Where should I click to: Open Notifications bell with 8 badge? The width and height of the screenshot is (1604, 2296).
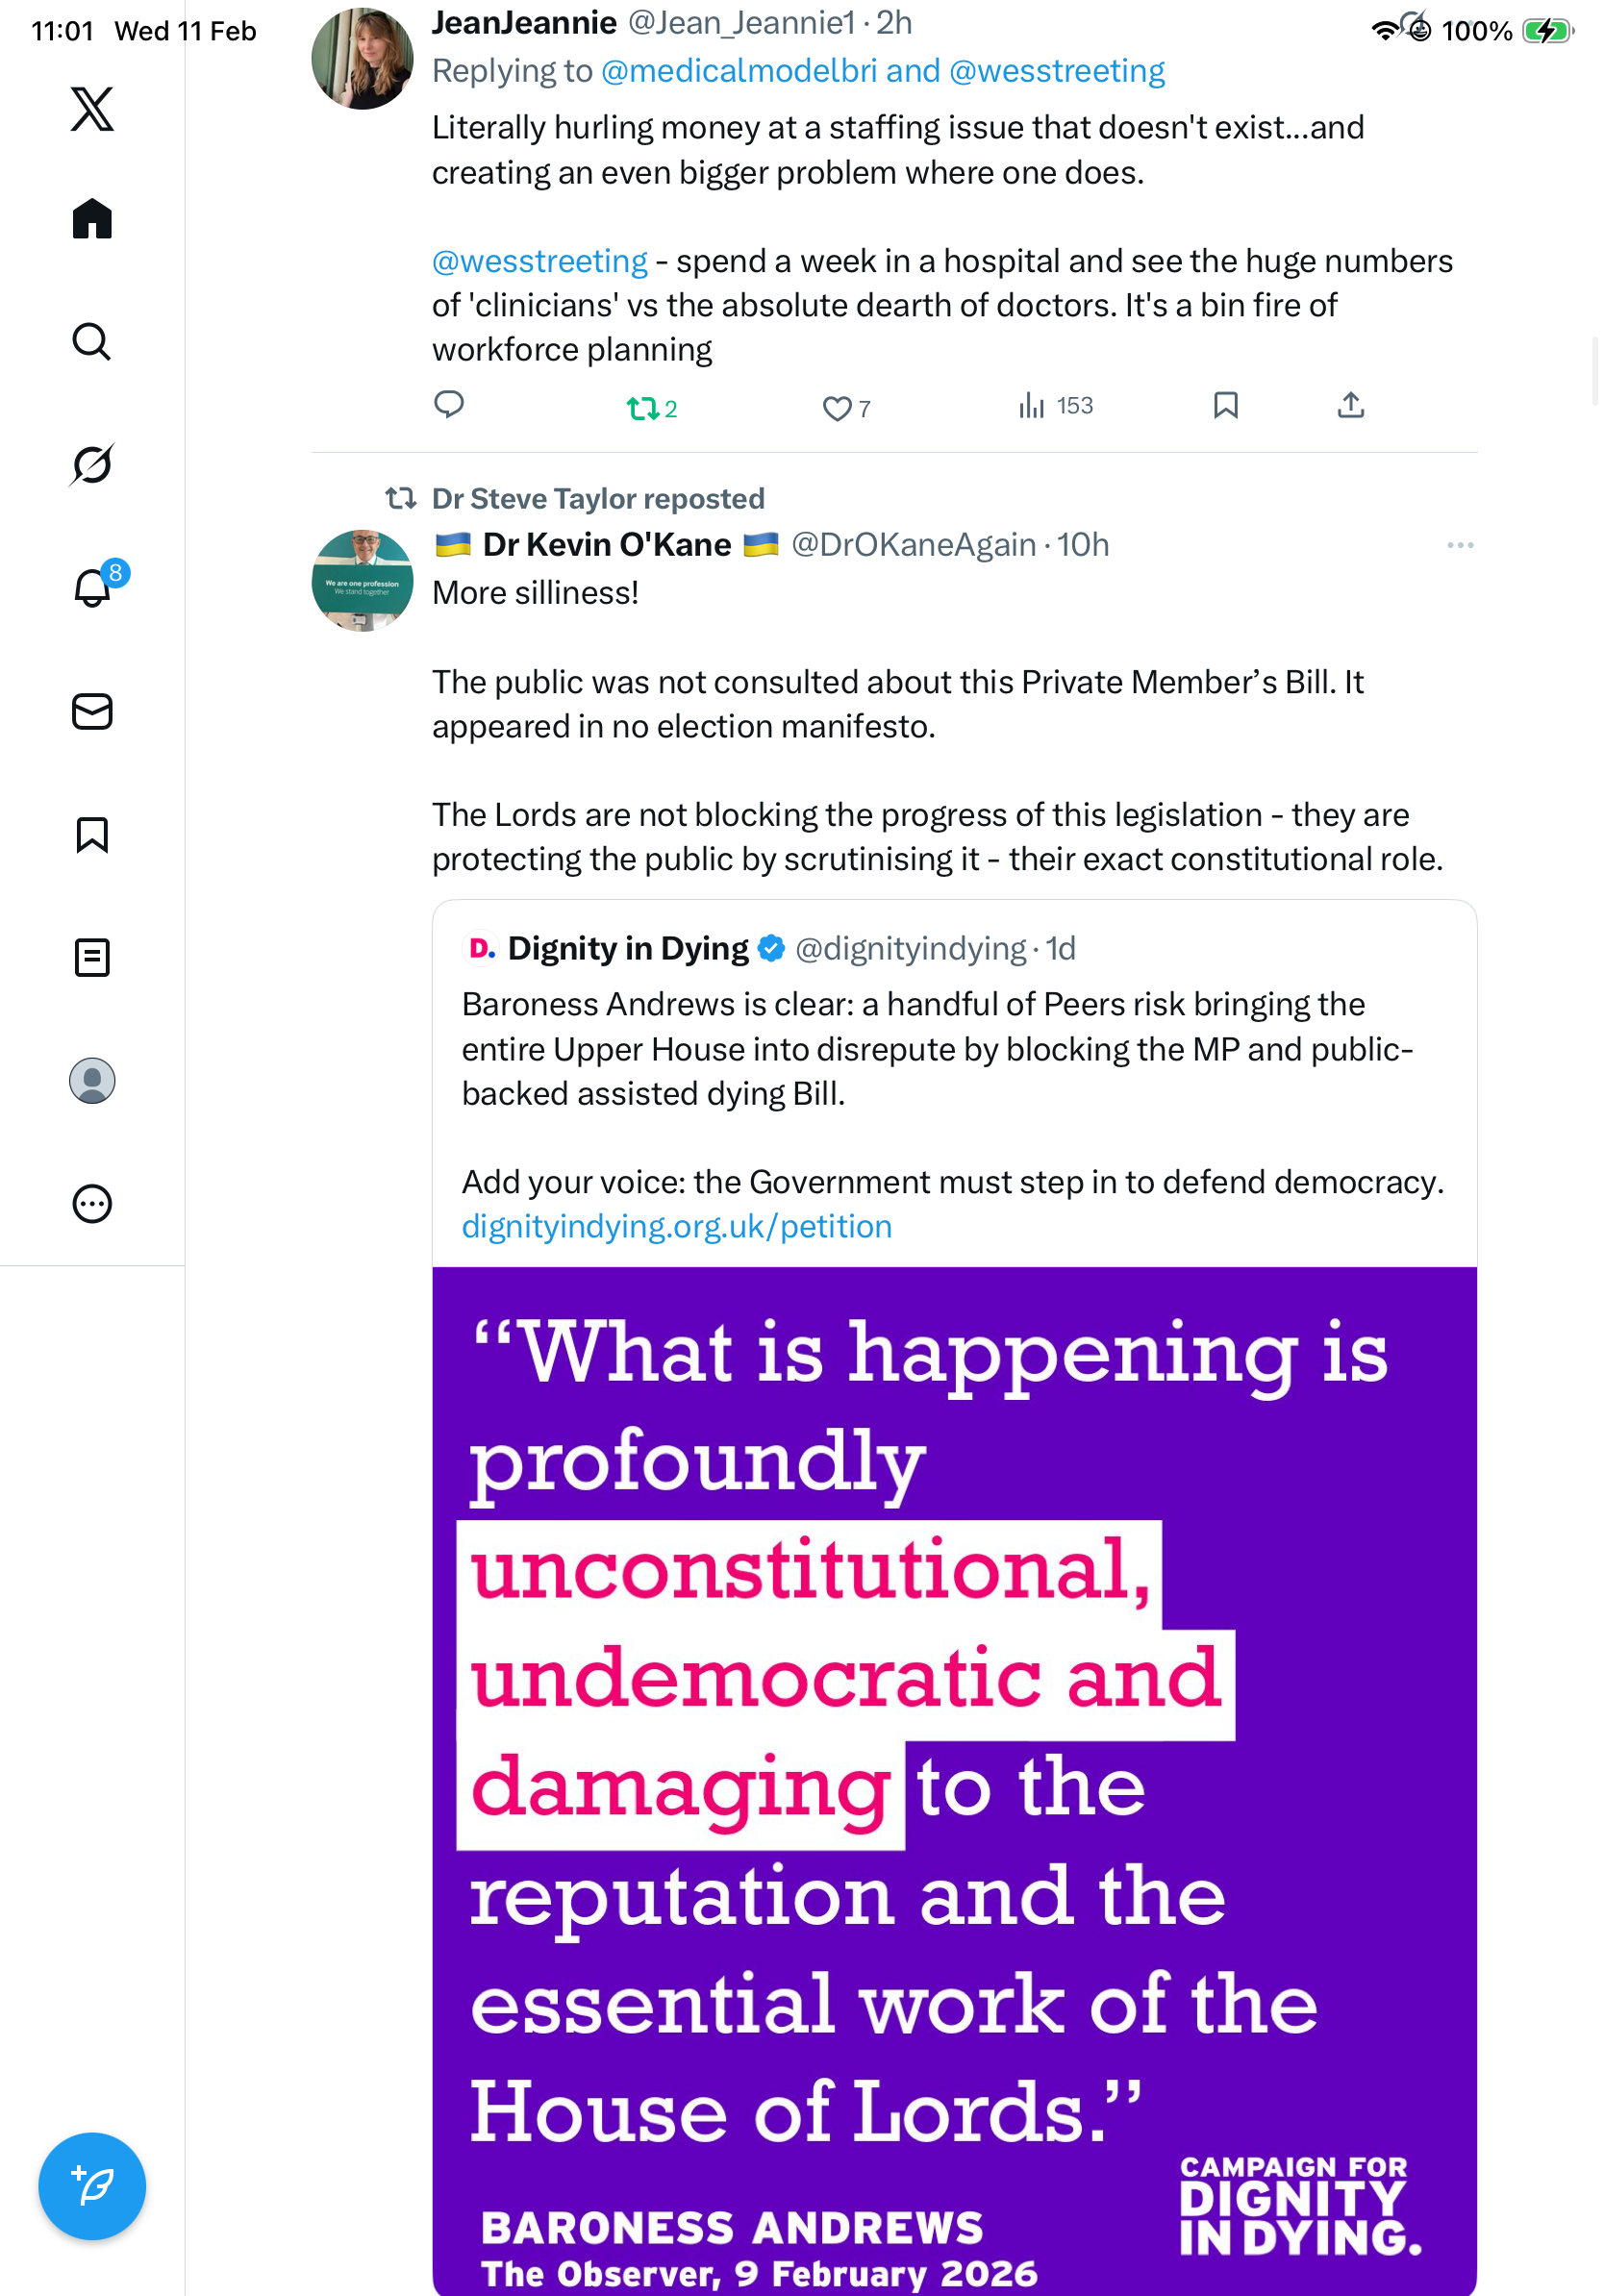click(x=92, y=588)
